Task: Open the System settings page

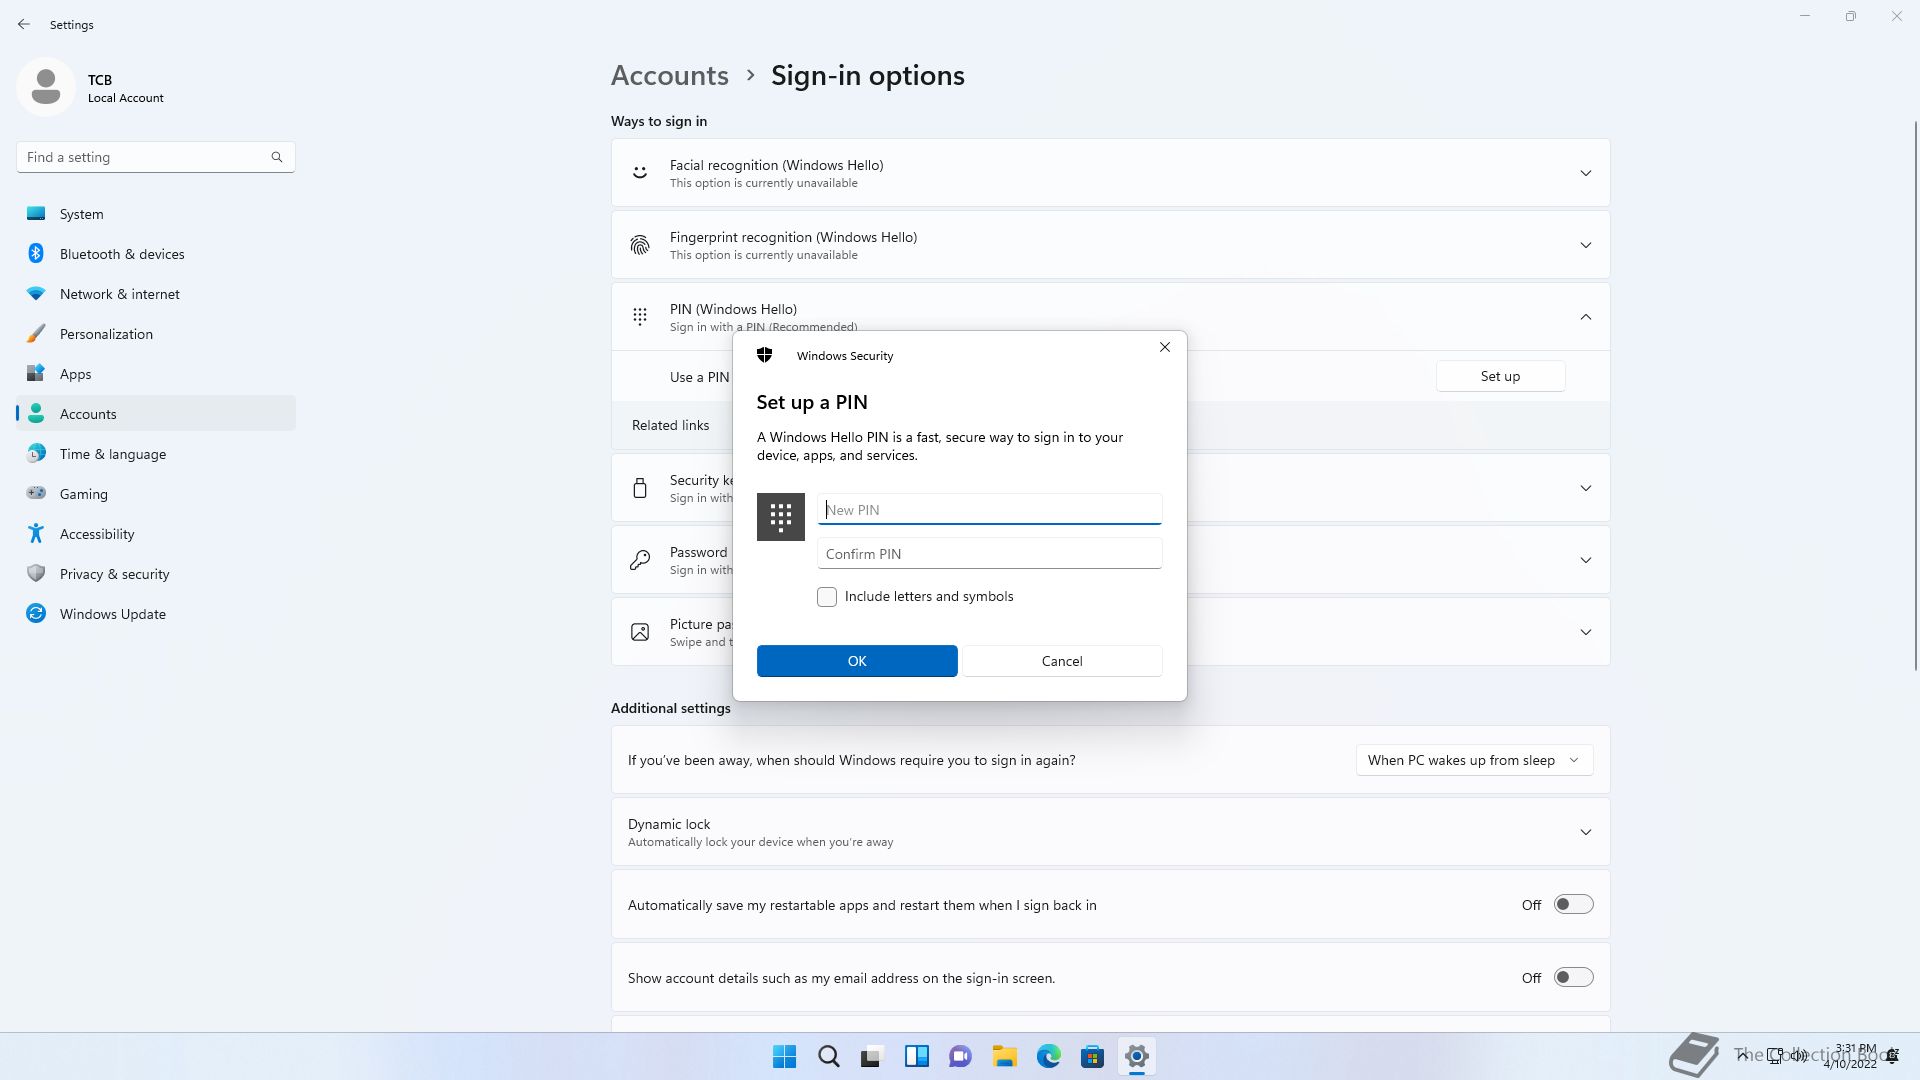Action: coord(156,214)
